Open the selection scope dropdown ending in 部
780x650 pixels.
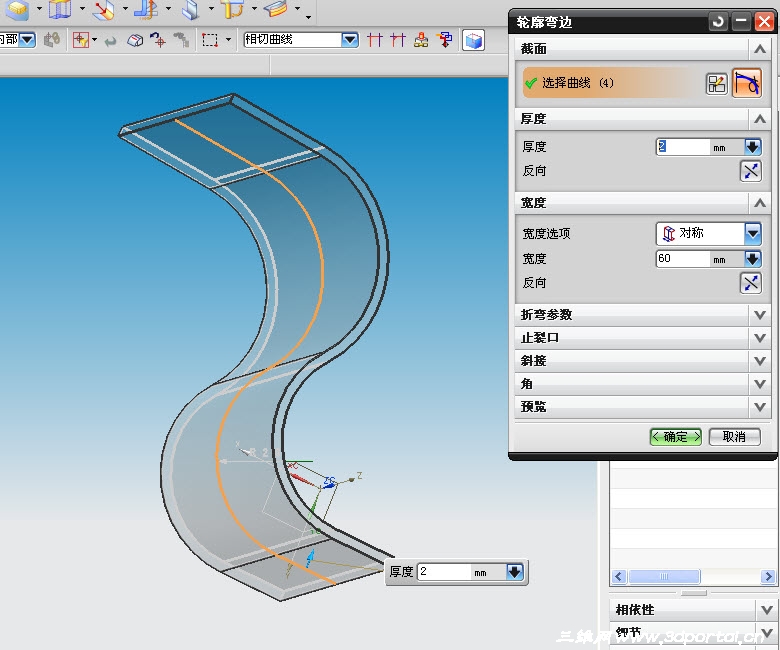[27, 39]
